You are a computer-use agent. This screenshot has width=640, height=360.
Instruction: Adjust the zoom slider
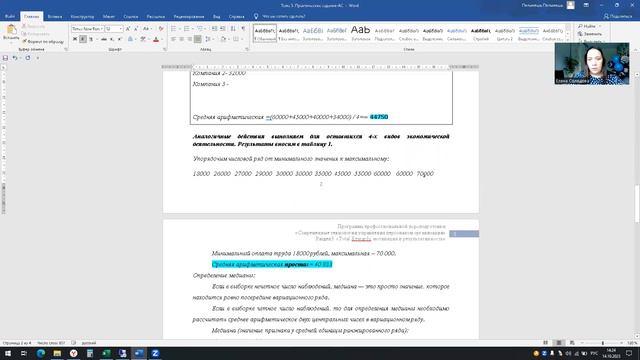coord(602,343)
